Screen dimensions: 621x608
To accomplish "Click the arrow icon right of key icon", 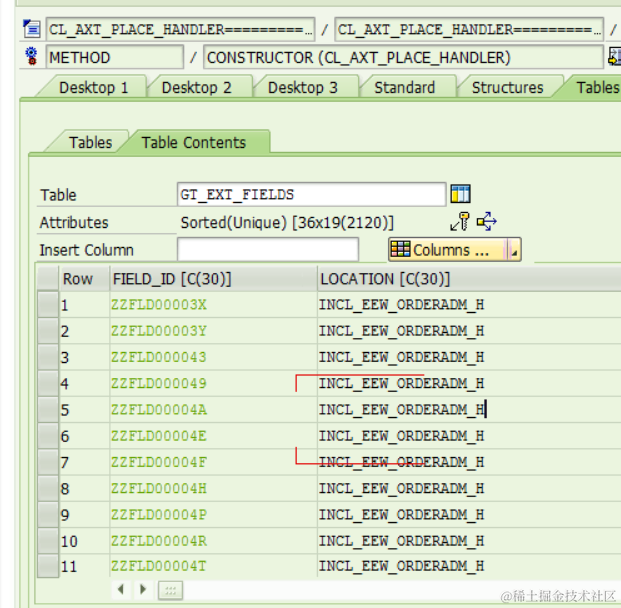I will pos(486,221).
